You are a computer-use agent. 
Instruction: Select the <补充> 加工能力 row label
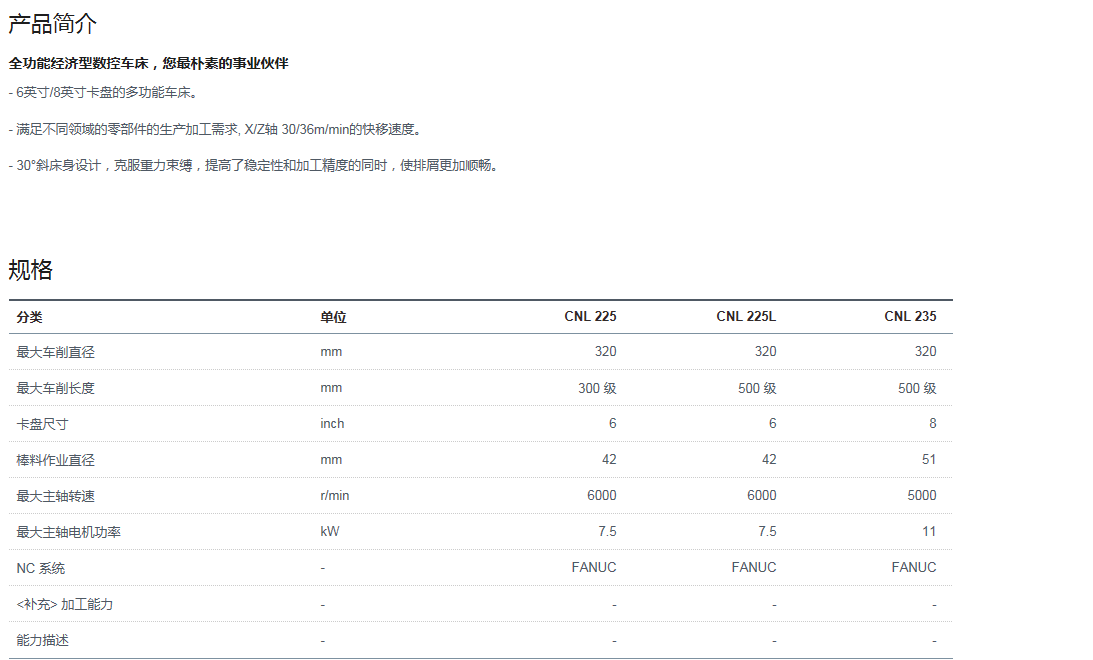(65, 604)
